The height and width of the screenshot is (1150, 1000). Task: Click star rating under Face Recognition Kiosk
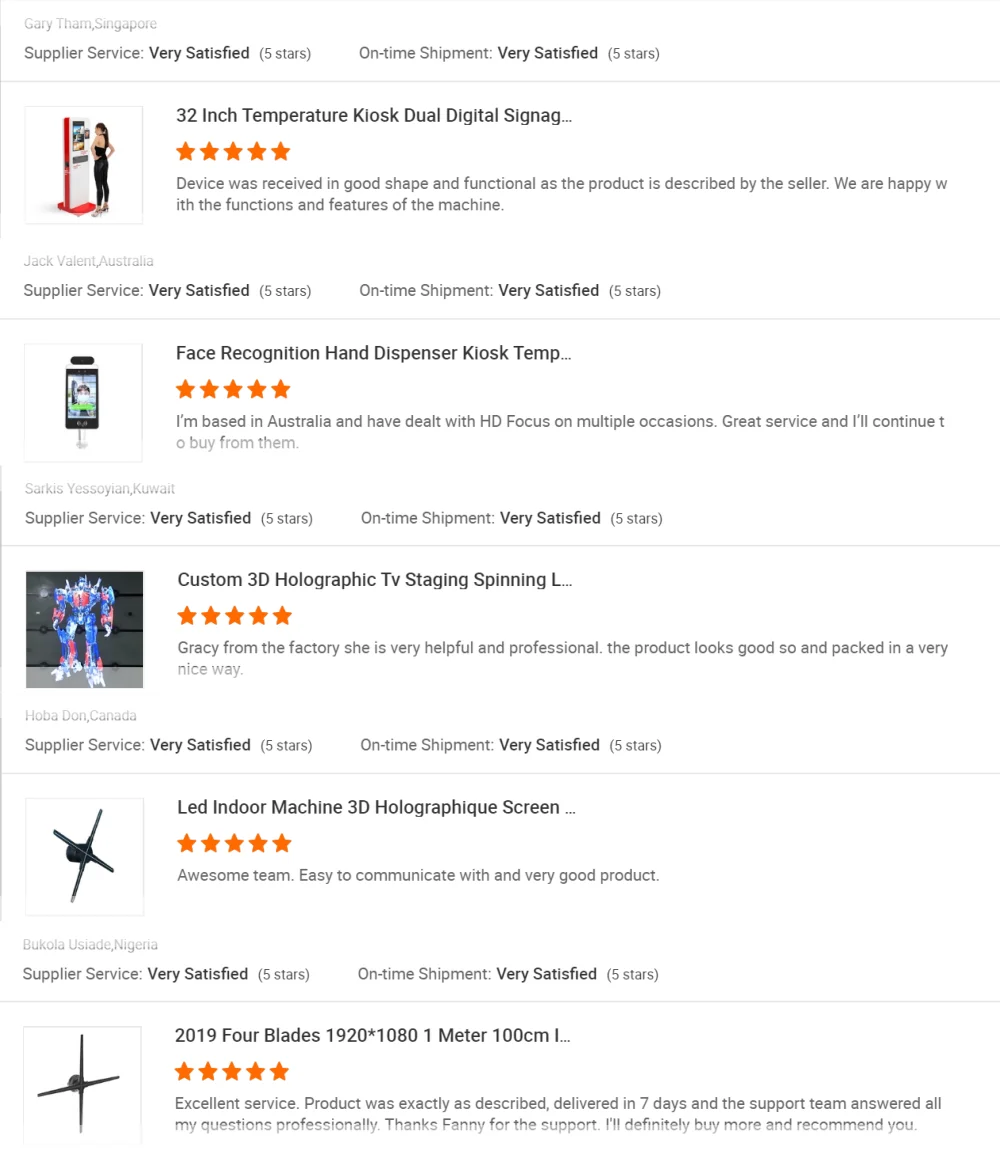click(233, 389)
